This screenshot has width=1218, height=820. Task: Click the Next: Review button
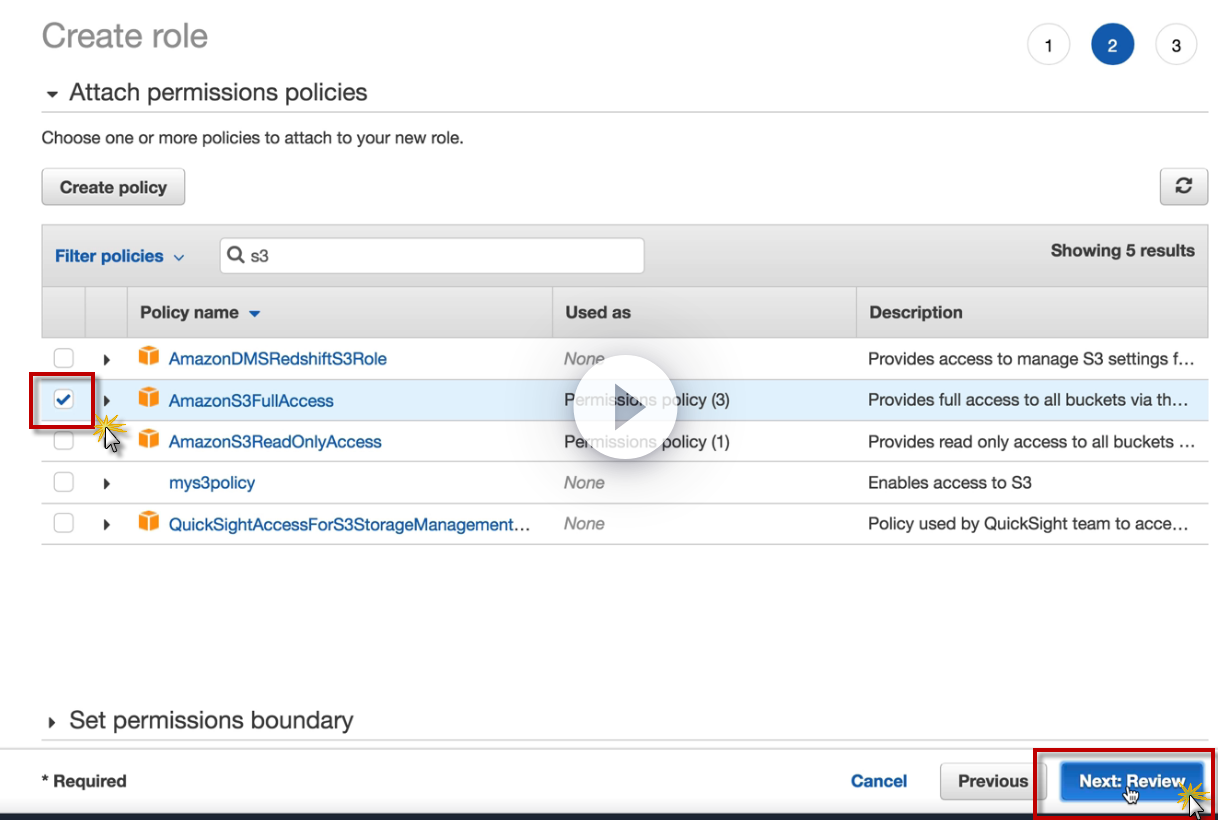coord(1131,781)
